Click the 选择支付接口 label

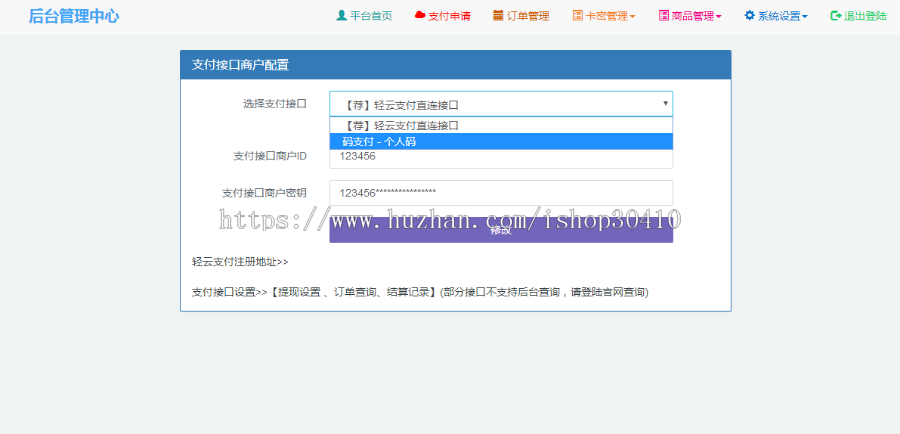click(274, 104)
